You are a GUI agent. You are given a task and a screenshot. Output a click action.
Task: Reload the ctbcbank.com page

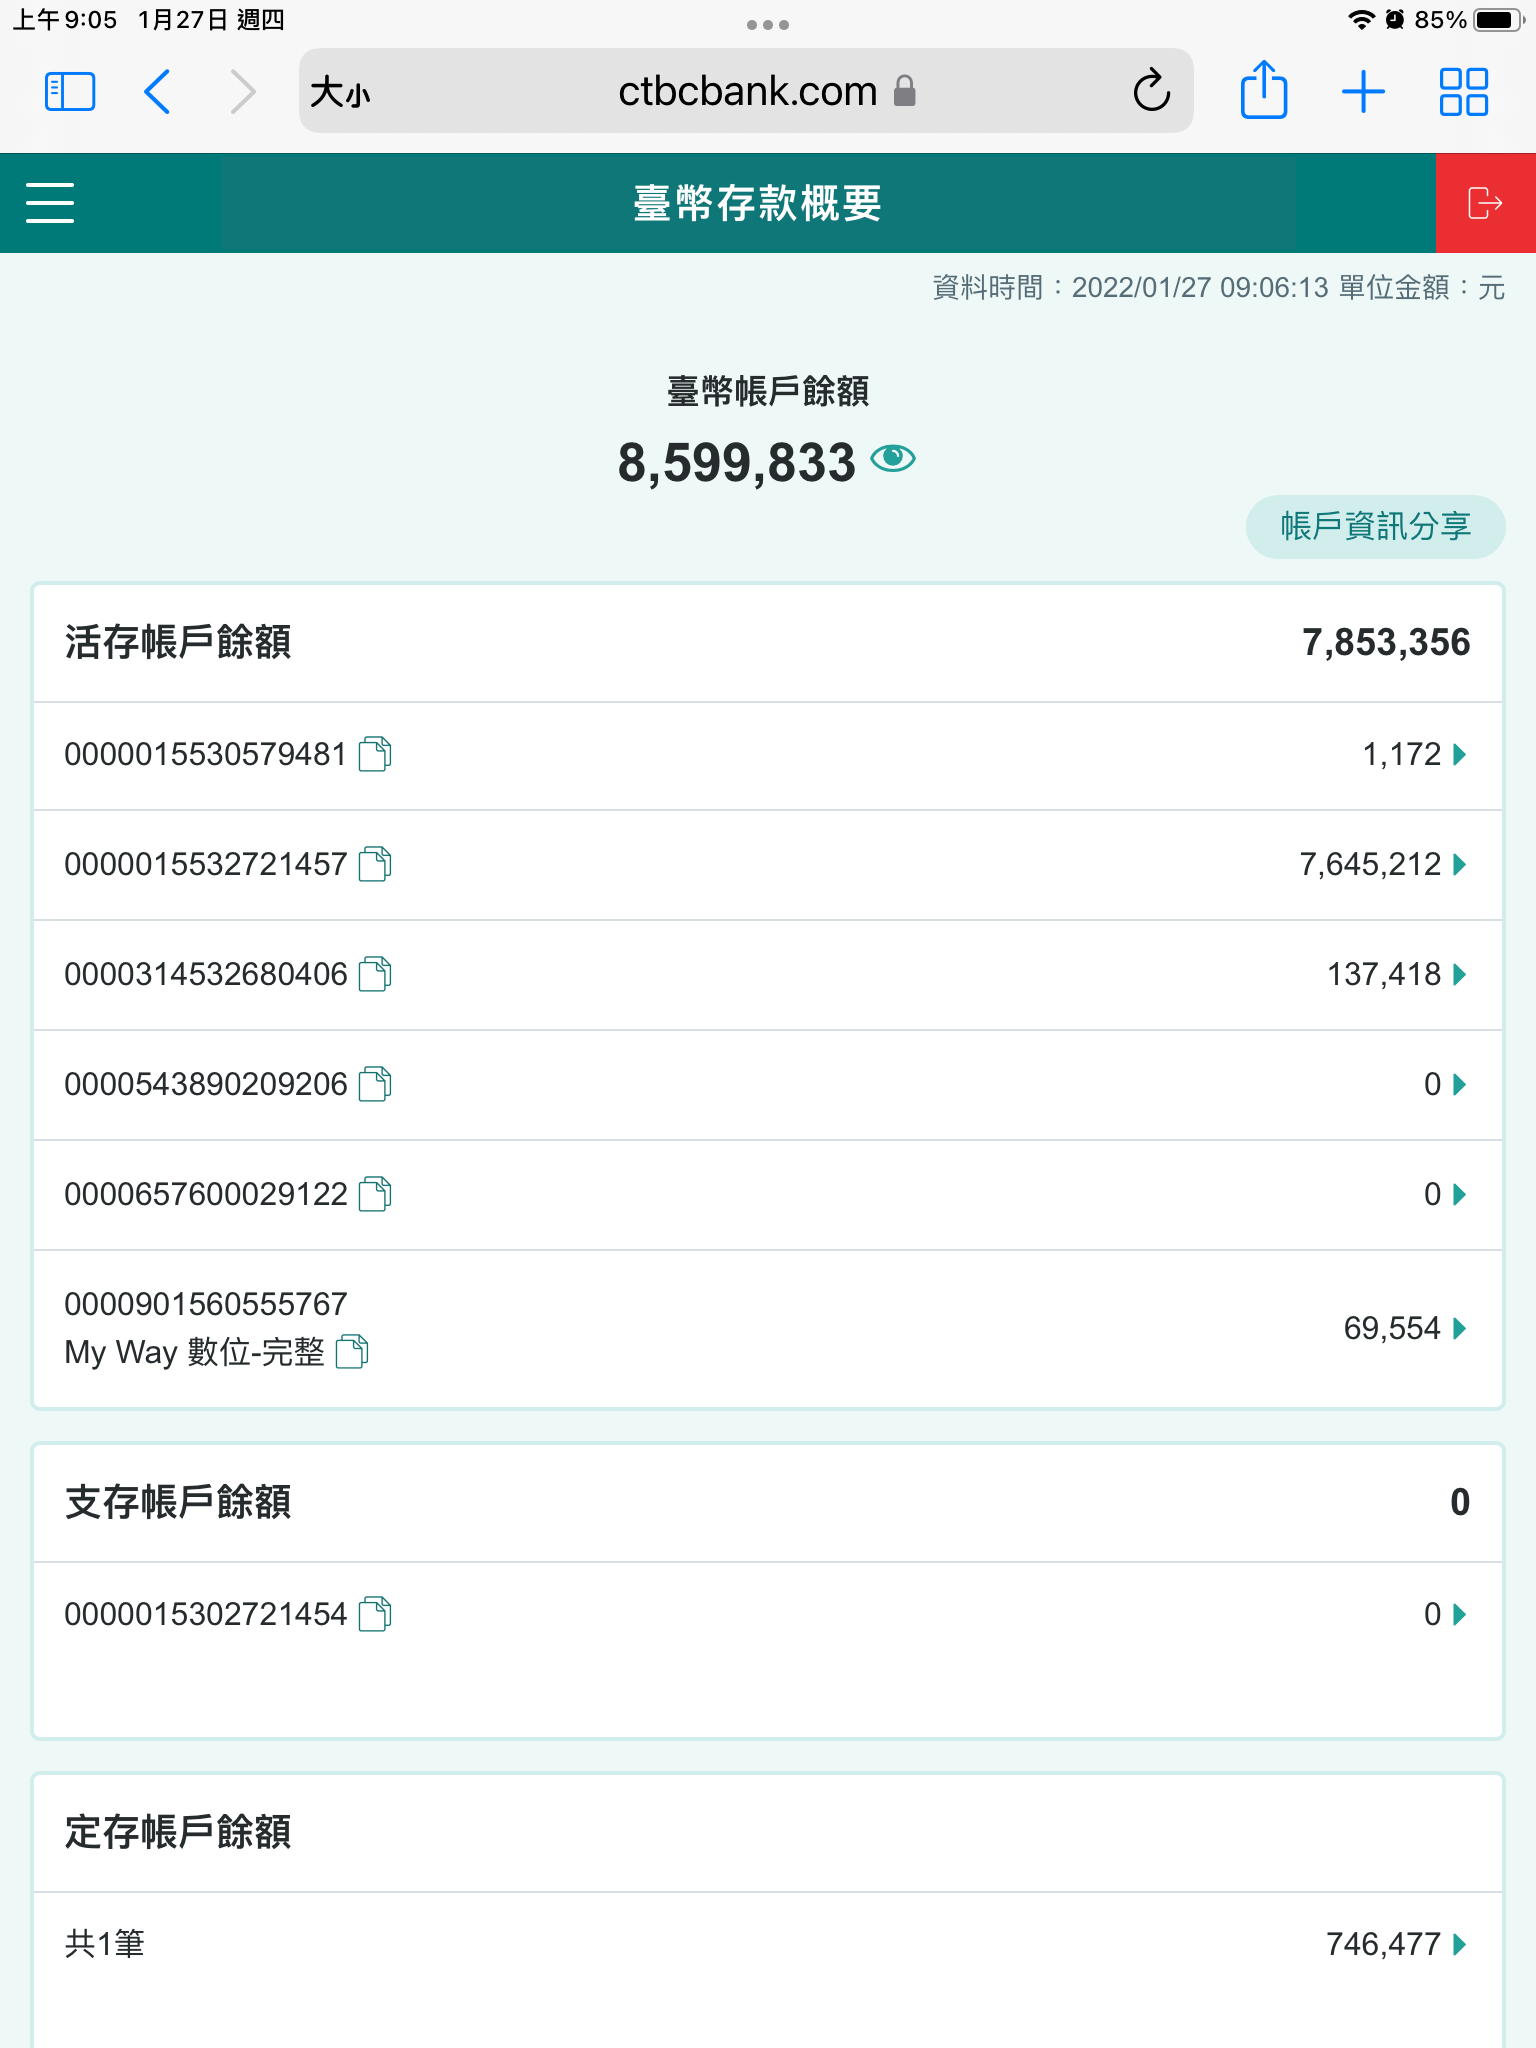pyautogui.click(x=1151, y=92)
